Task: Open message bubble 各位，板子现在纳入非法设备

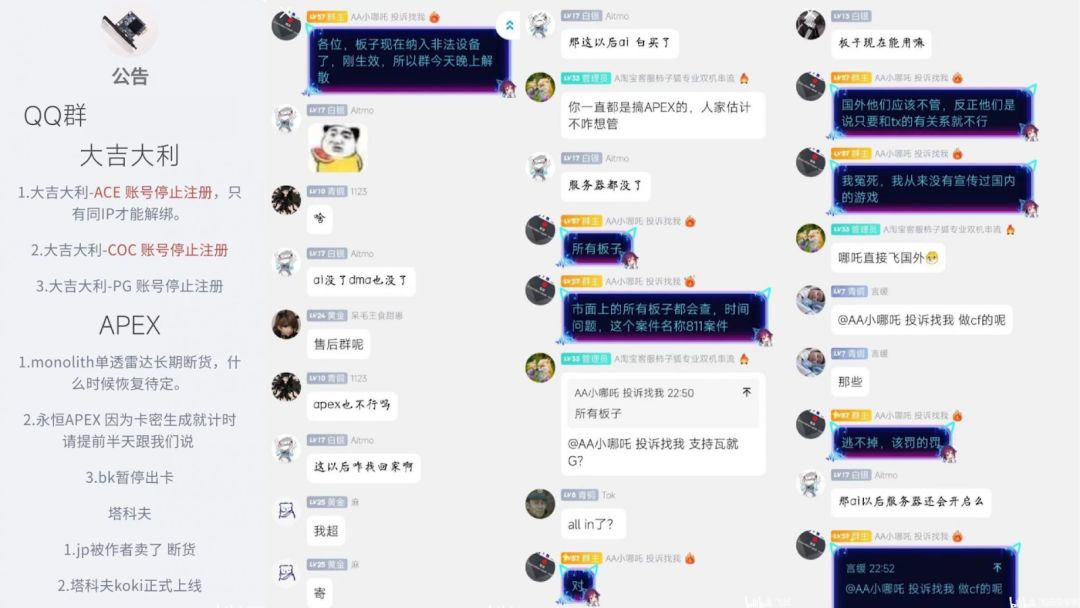Action: (x=407, y=61)
